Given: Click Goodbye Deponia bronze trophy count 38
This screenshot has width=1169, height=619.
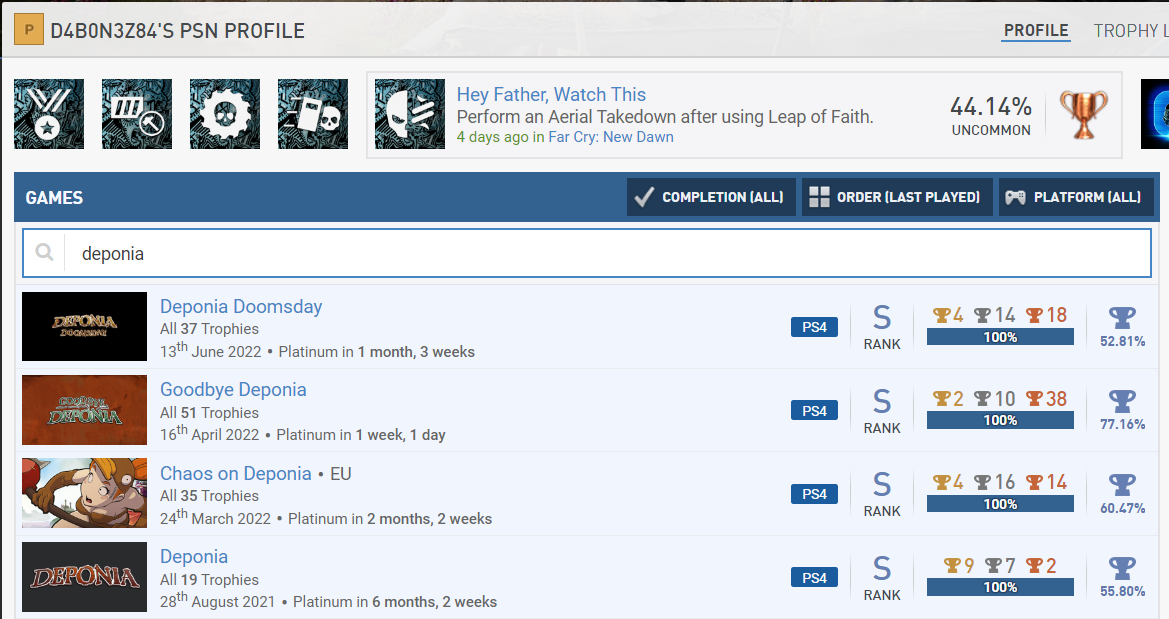Looking at the screenshot, I should pos(1046,399).
